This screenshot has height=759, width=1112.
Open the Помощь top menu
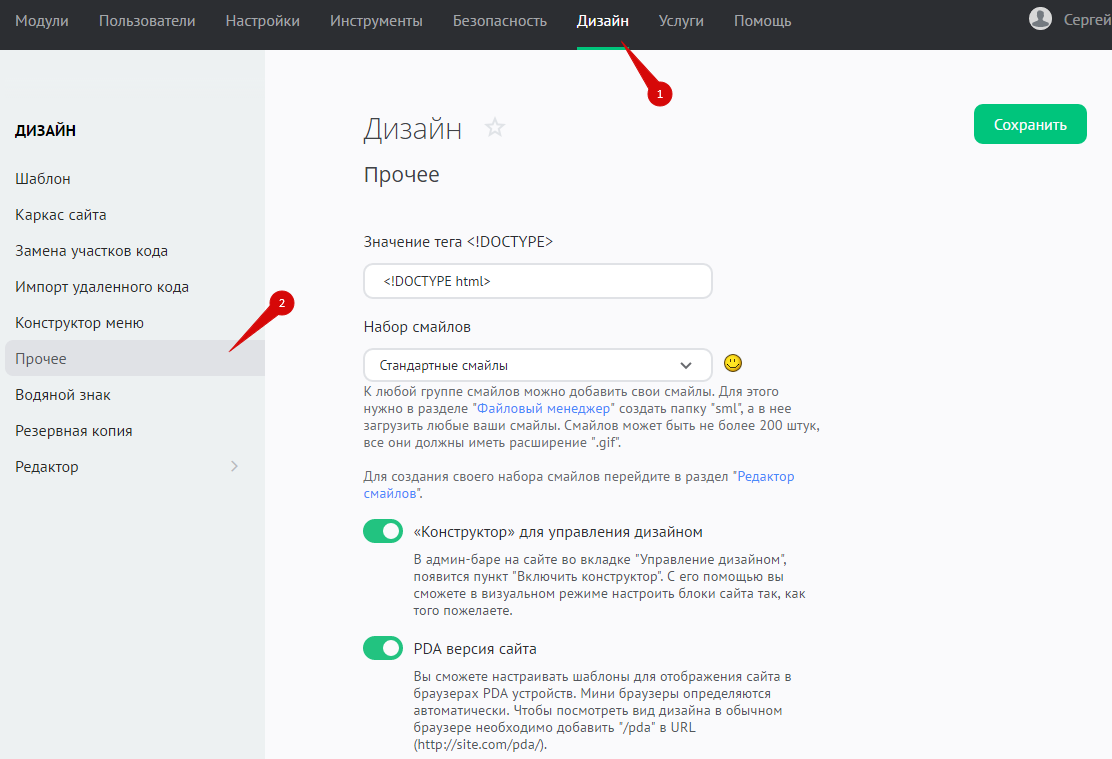pyautogui.click(x=762, y=21)
